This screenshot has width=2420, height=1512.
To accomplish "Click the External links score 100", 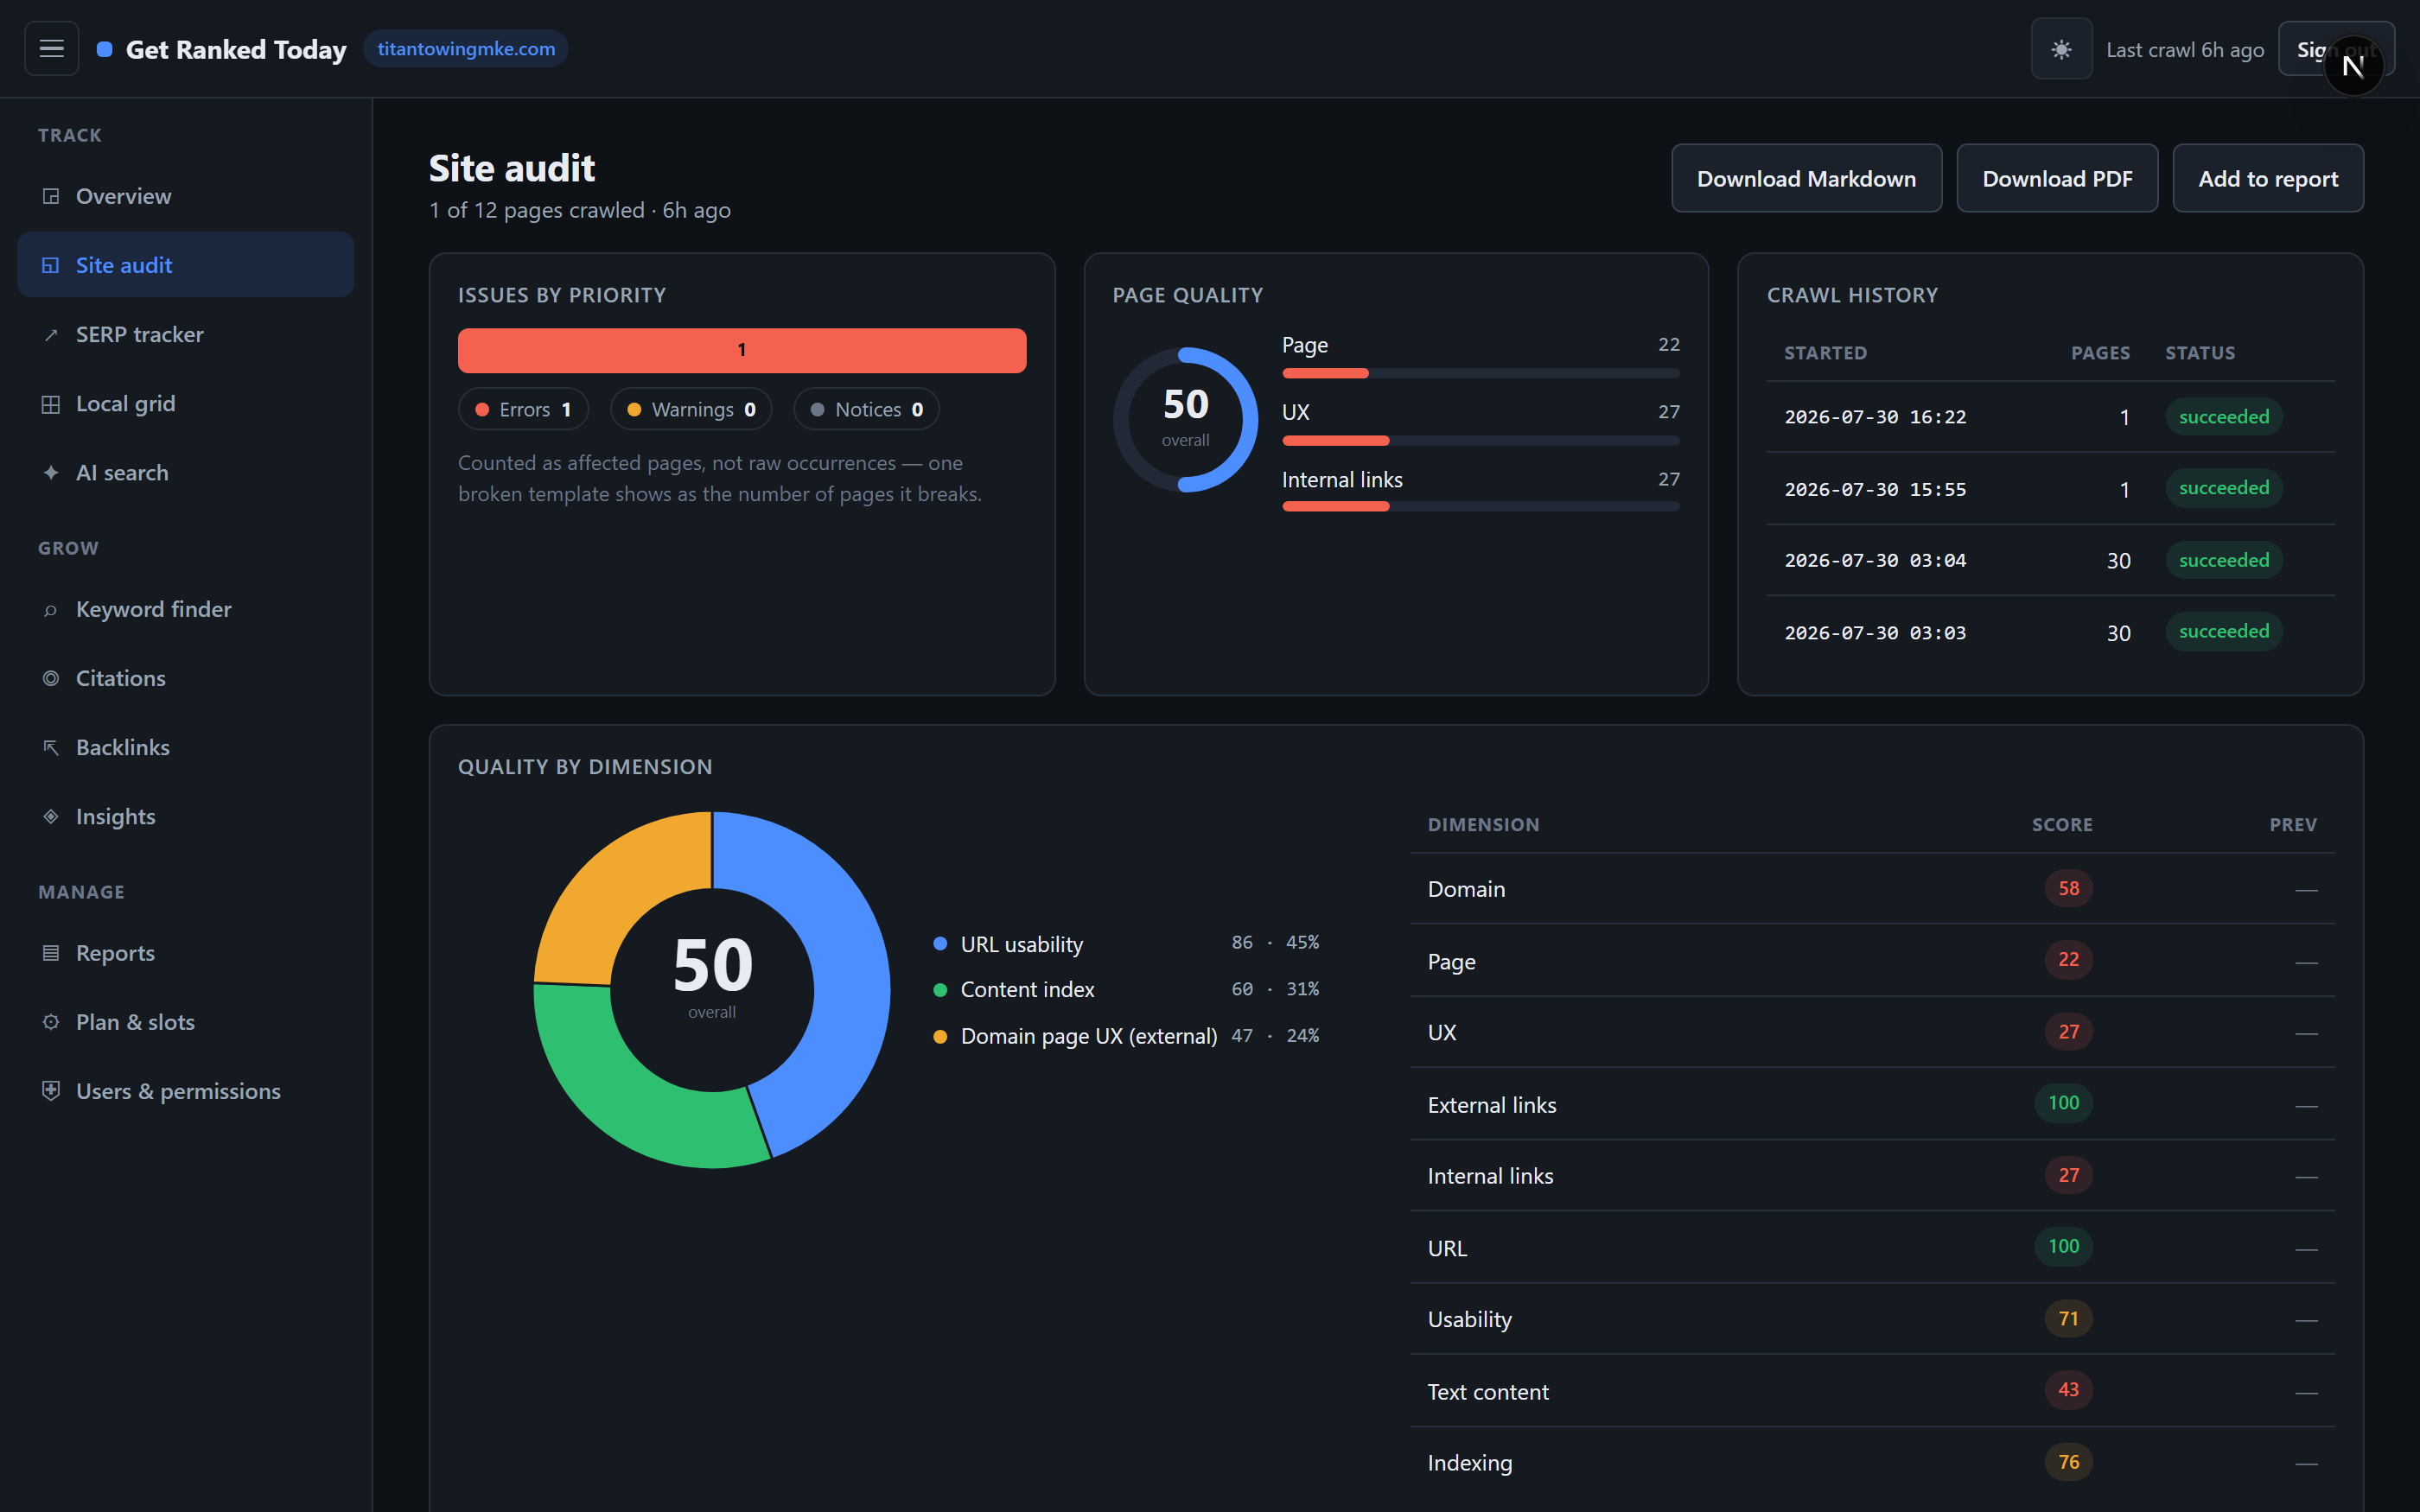I will tap(2063, 1103).
